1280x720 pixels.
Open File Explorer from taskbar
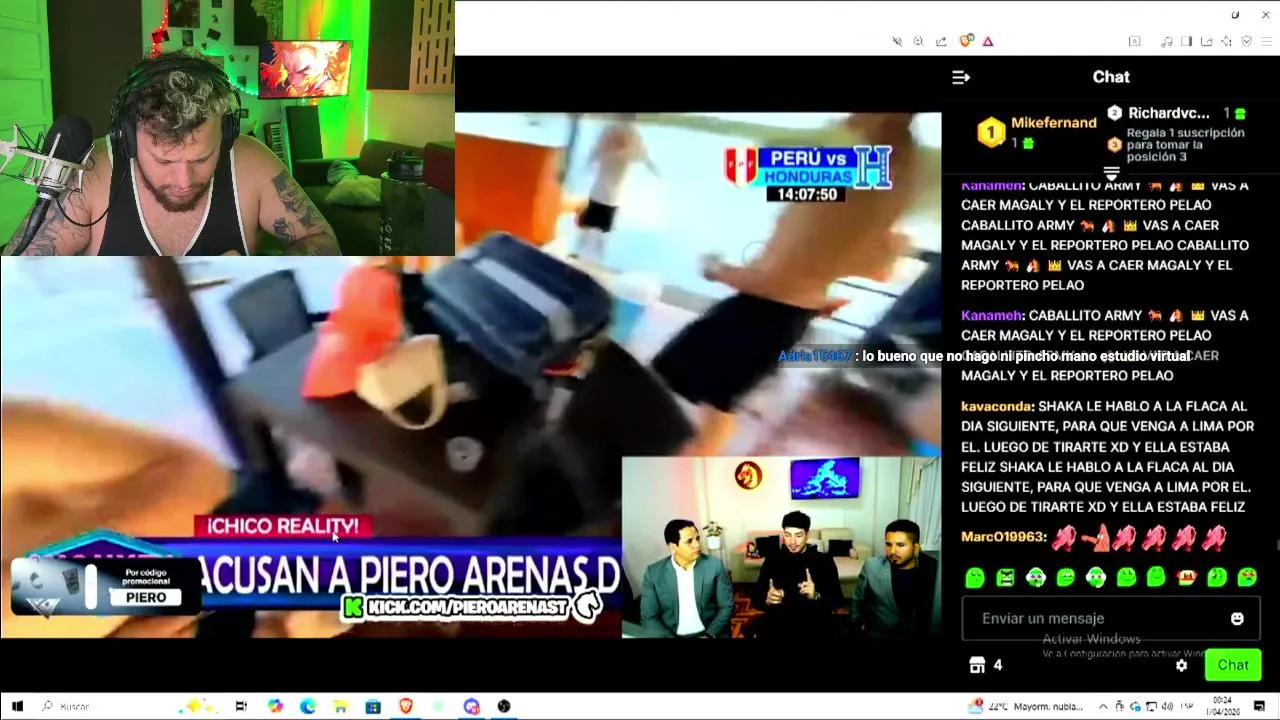pos(340,706)
